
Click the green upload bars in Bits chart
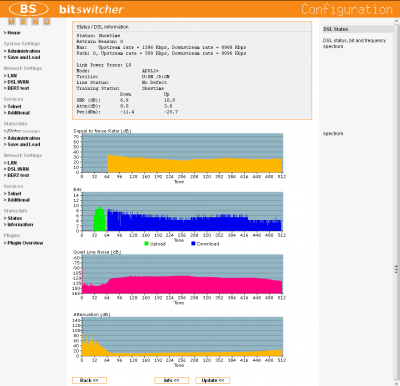[x=100, y=219]
